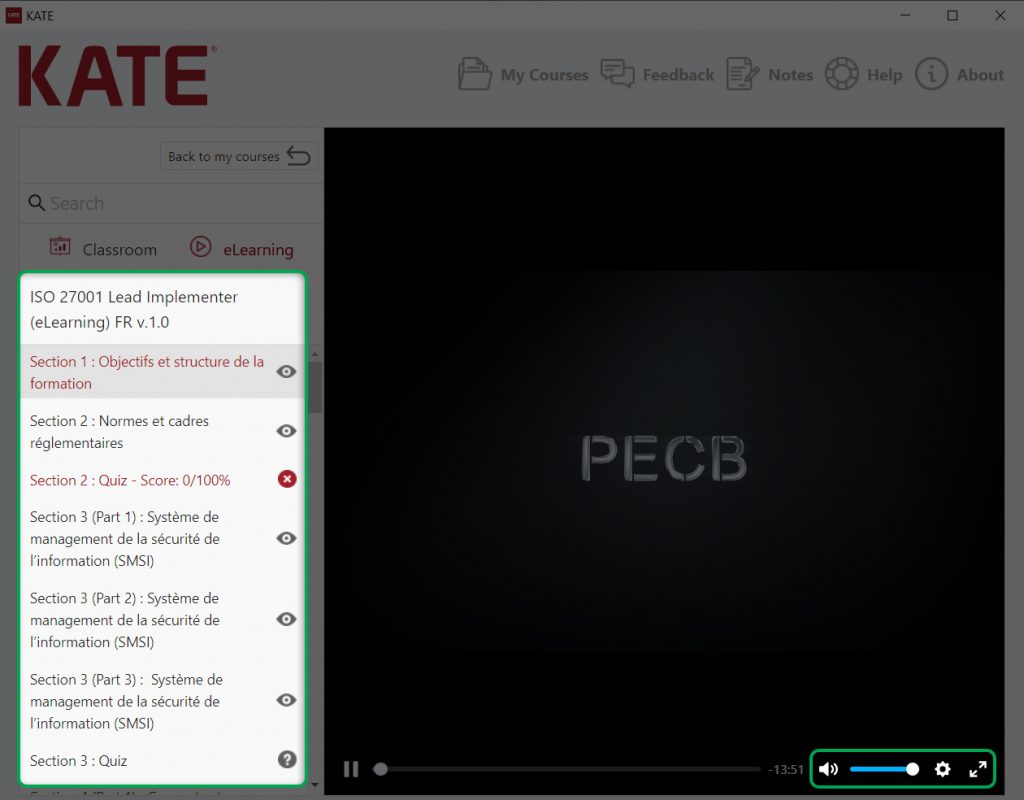
Task: Open the Help lifebuoy icon
Action: [x=842, y=74]
